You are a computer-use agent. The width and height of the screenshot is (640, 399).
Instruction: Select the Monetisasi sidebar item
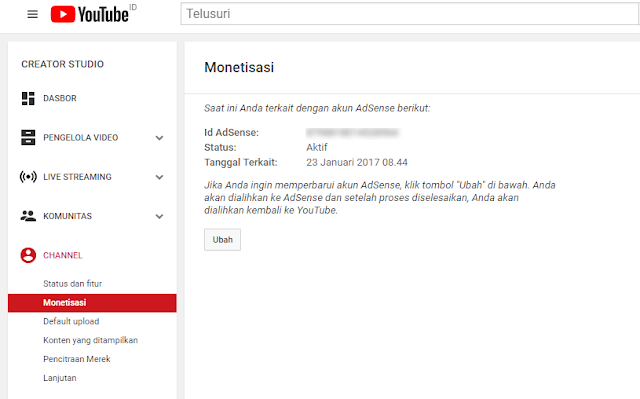[x=92, y=303]
